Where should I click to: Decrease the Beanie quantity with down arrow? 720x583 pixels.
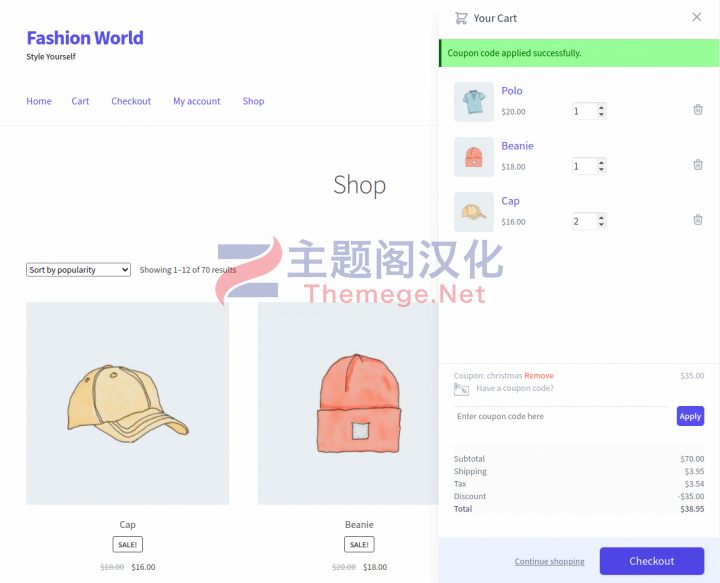pyautogui.click(x=601, y=169)
